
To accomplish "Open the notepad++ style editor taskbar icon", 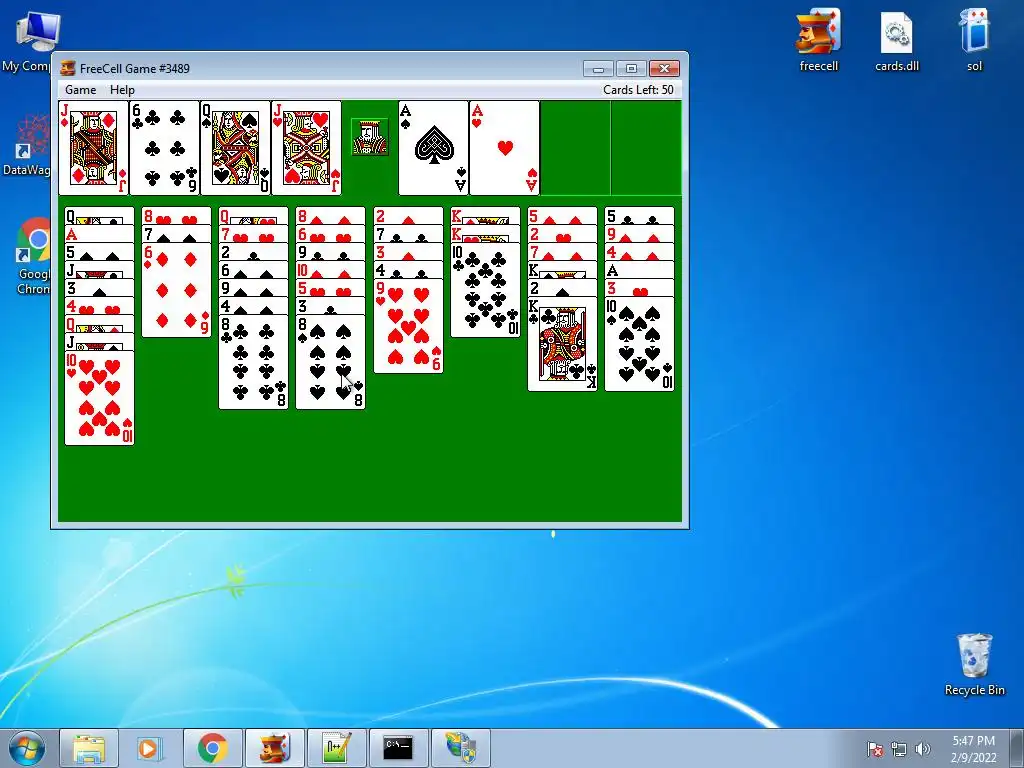I will pyautogui.click(x=336, y=748).
